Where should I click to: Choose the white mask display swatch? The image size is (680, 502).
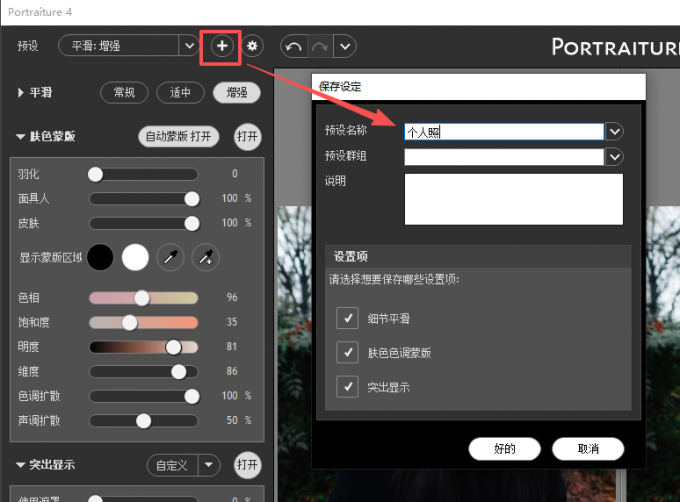pos(135,257)
